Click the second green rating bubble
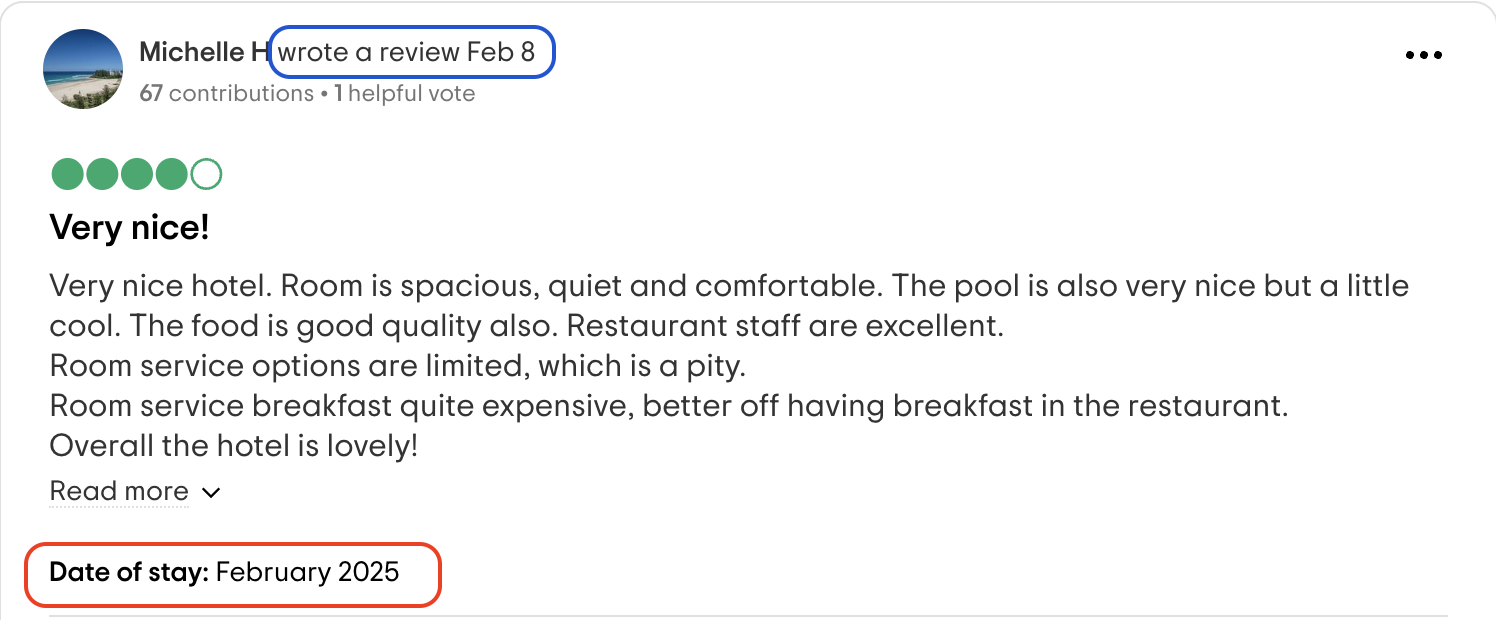The height and width of the screenshot is (620, 1496). (102, 175)
